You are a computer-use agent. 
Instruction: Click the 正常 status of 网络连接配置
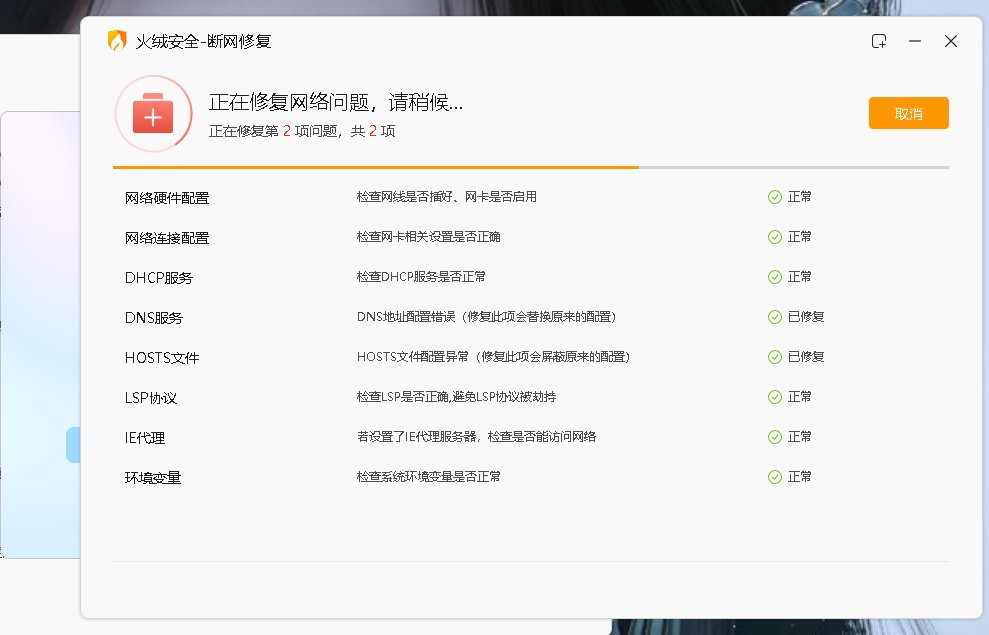[x=800, y=236]
